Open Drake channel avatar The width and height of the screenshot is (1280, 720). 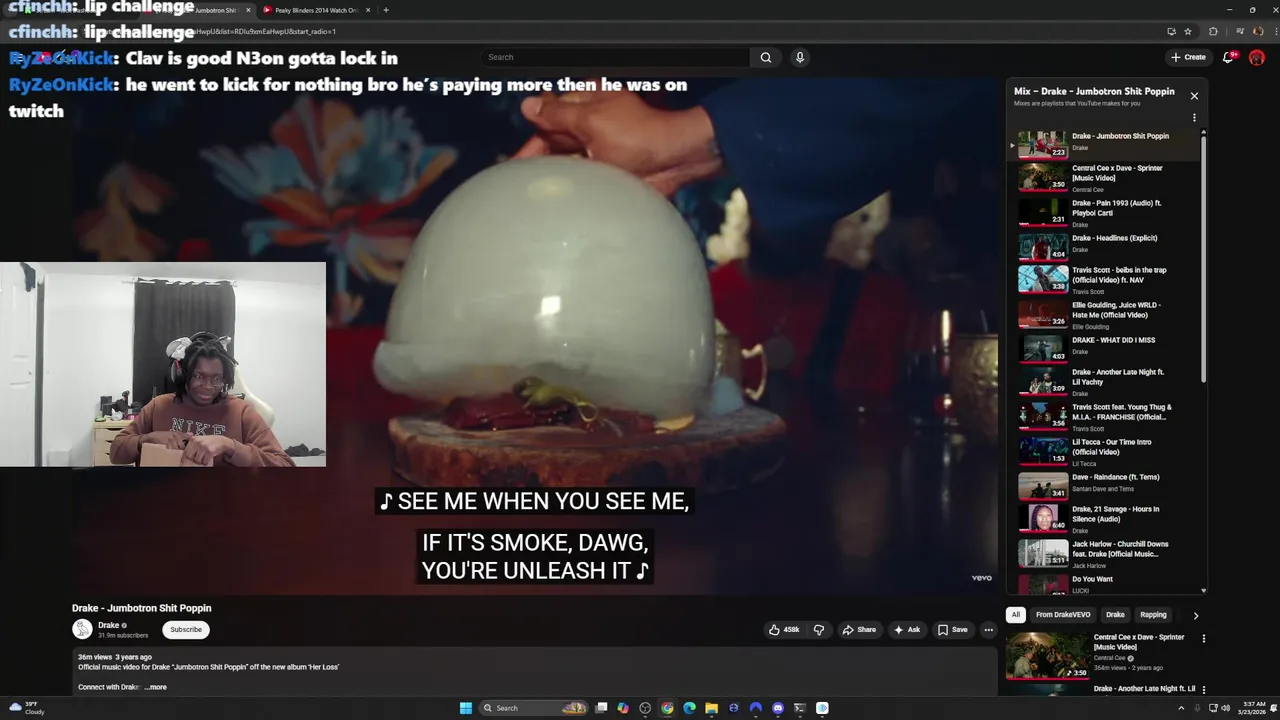click(x=82, y=629)
